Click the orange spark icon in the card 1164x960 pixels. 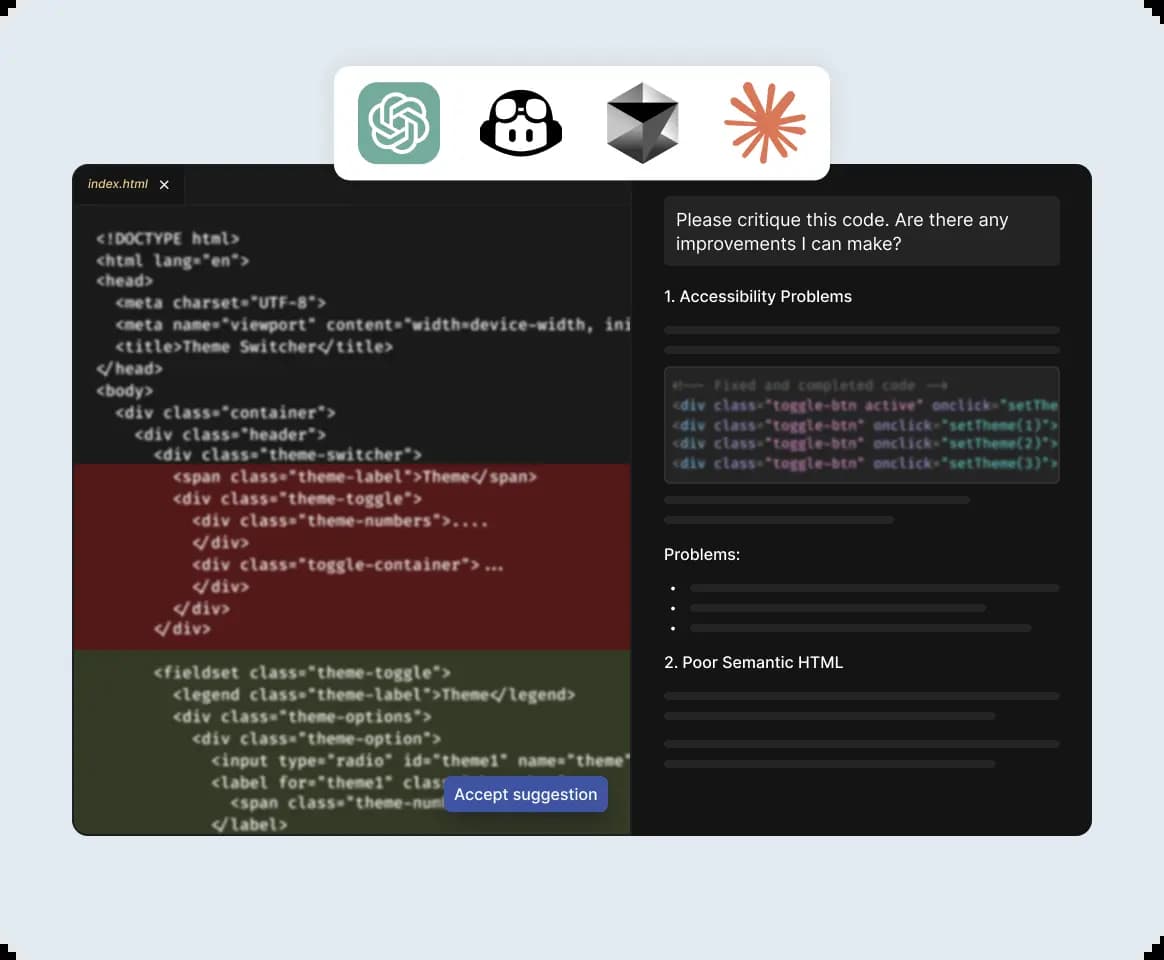[x=764, y=123]
